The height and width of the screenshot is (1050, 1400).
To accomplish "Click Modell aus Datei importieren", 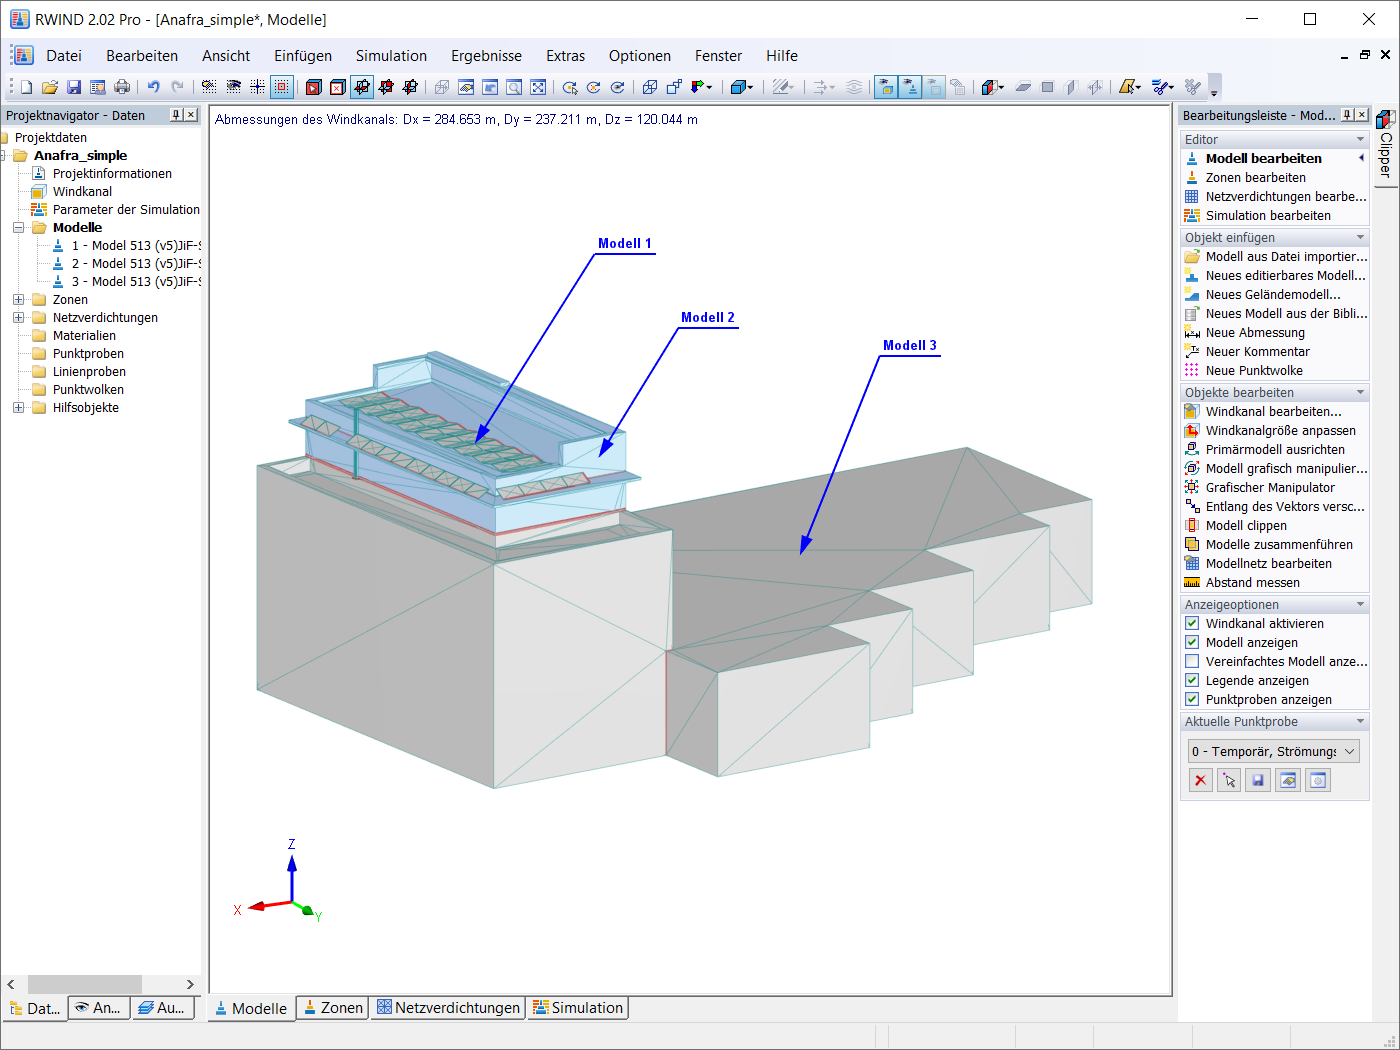I will 1286,256.
